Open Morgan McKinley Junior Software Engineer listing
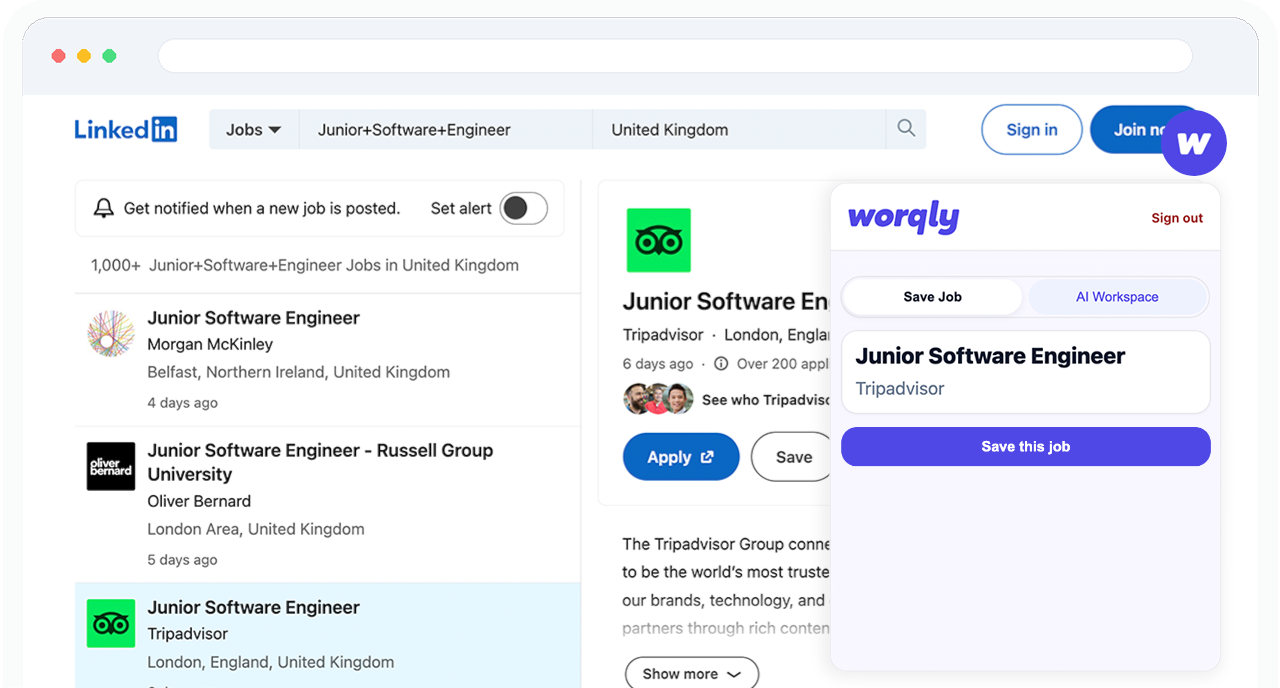 pyautogui.click(x=254, y=318)
